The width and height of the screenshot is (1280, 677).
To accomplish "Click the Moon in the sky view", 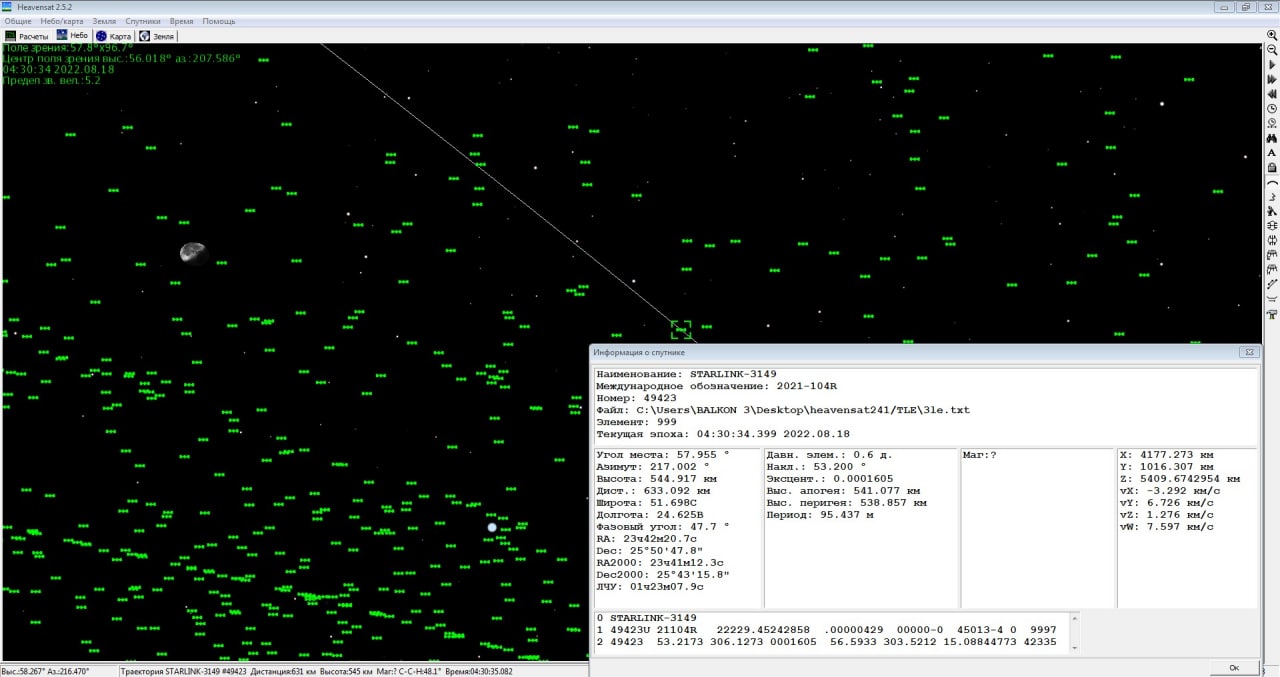I will pyautogui.click(x=193, y=253).
